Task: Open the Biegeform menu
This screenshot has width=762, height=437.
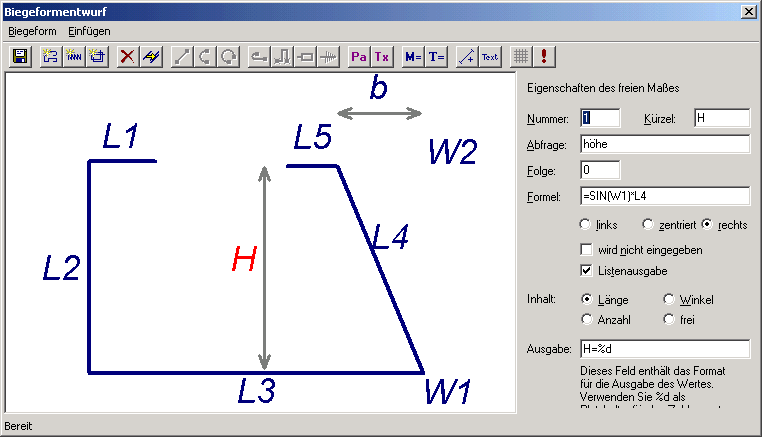Action: pyautogui.click(x=28, y=31)
